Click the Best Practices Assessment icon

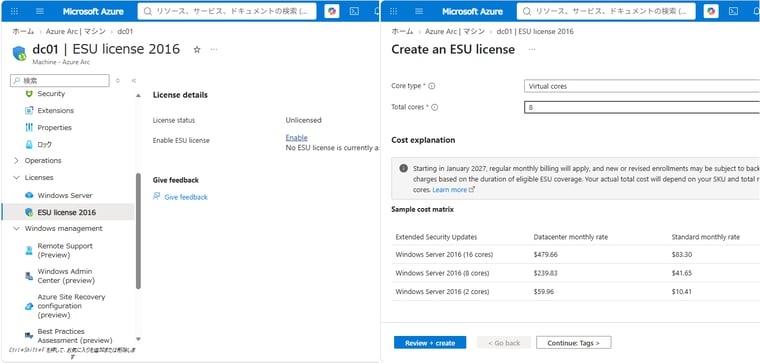point(29,335)
